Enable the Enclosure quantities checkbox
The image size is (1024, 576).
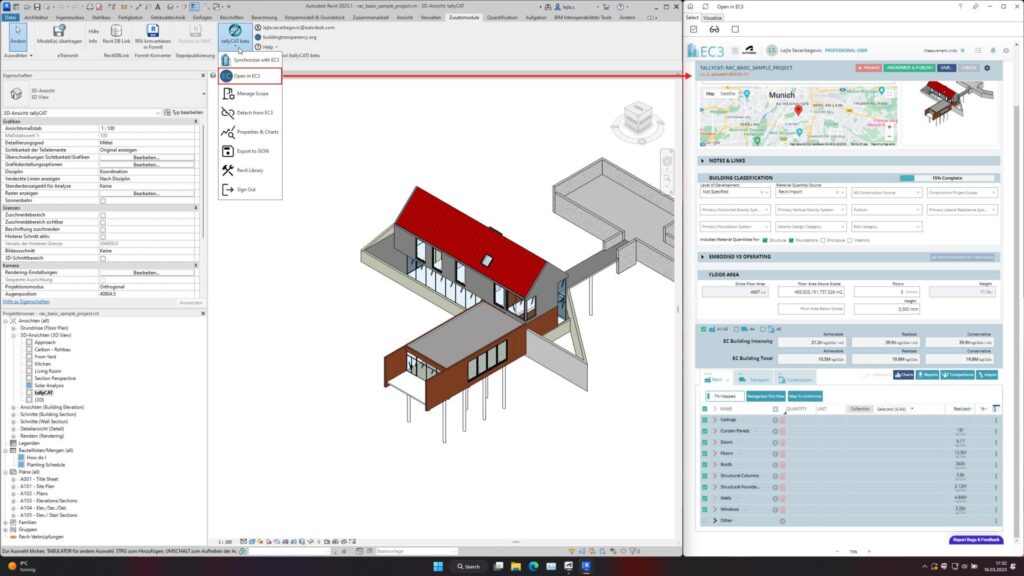[x=823, y=240]
